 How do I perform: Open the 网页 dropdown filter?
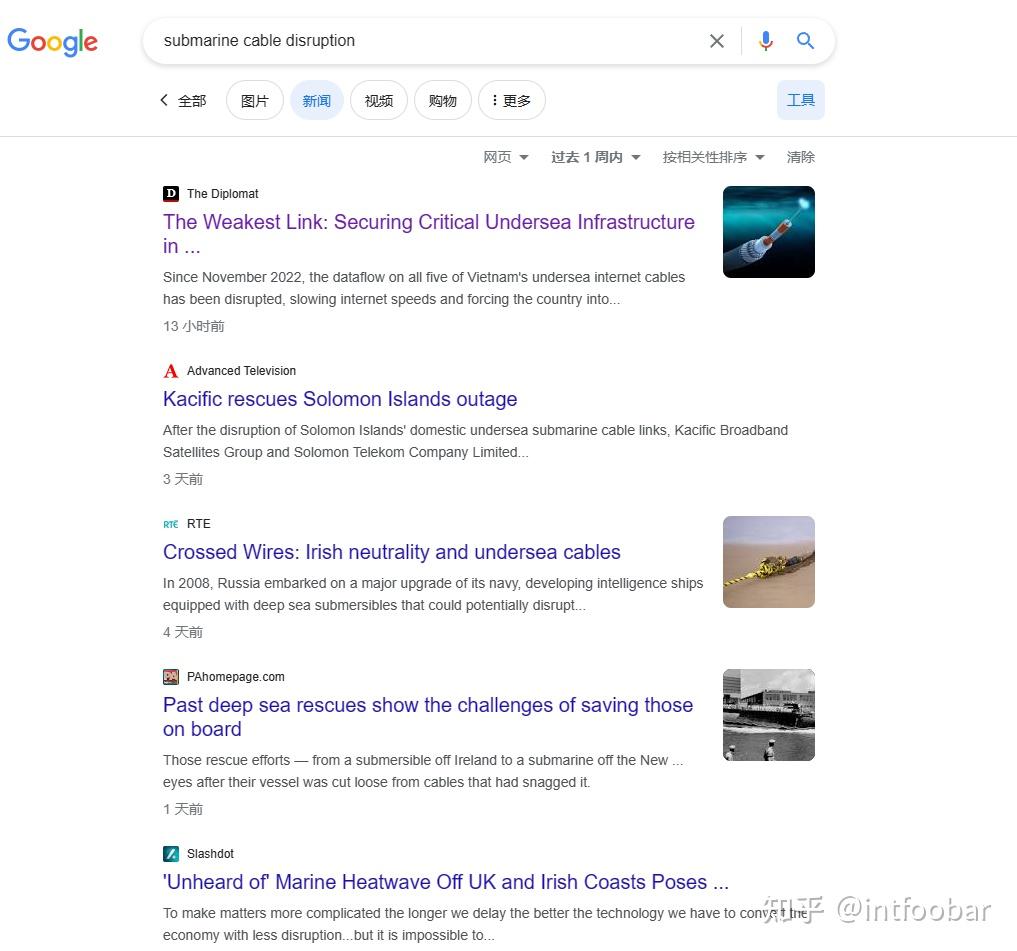coord(506,157)
